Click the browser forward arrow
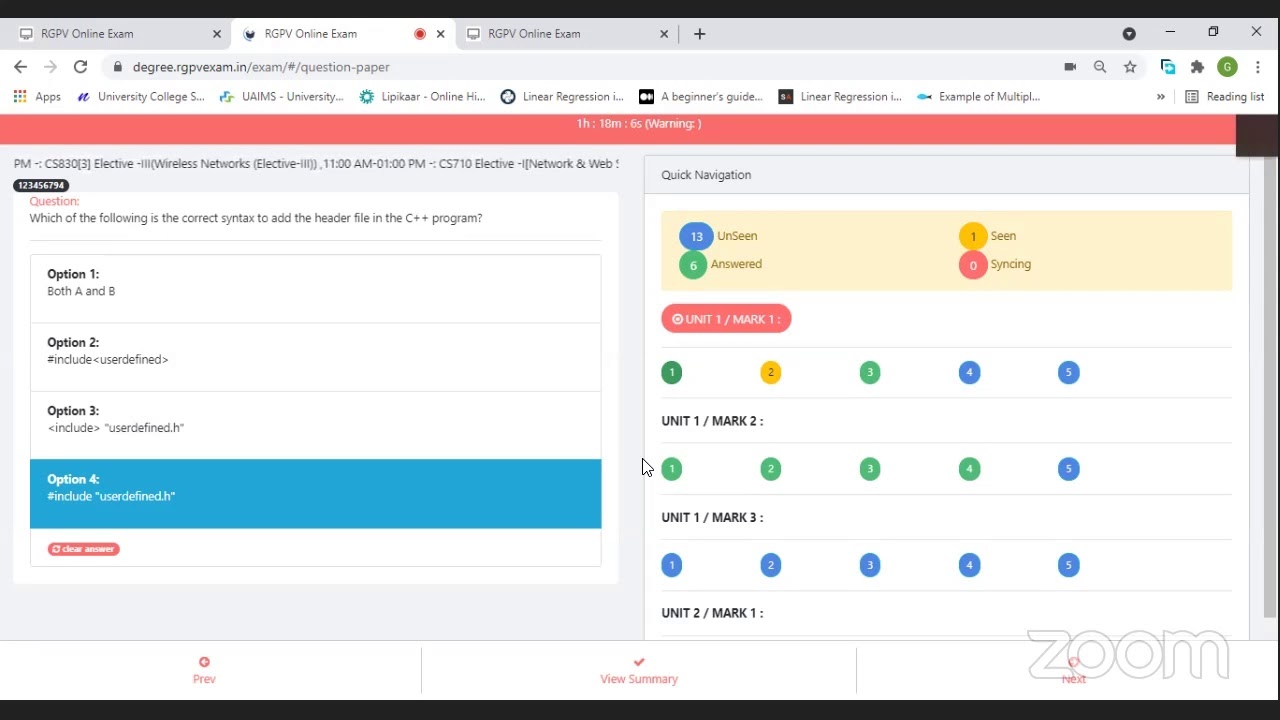Screen dimensions: 1280x720 point(51,67)
